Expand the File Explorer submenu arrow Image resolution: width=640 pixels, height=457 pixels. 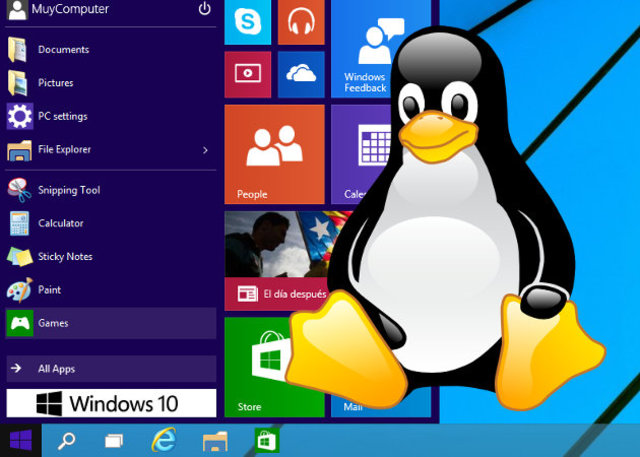click(x=205, y=150)
